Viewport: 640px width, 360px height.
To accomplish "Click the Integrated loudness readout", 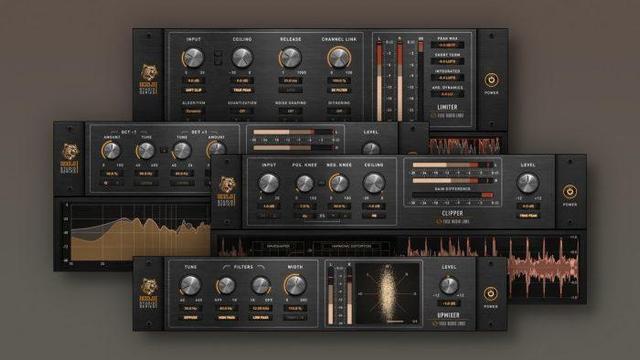I will click(x=447, y=78).
